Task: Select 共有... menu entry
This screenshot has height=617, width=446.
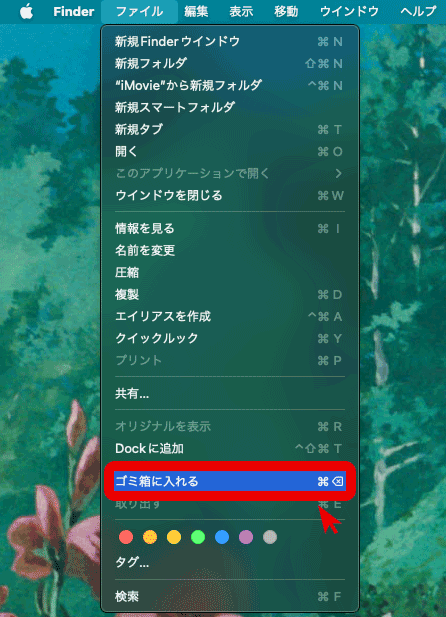Action: pos(230,393)
